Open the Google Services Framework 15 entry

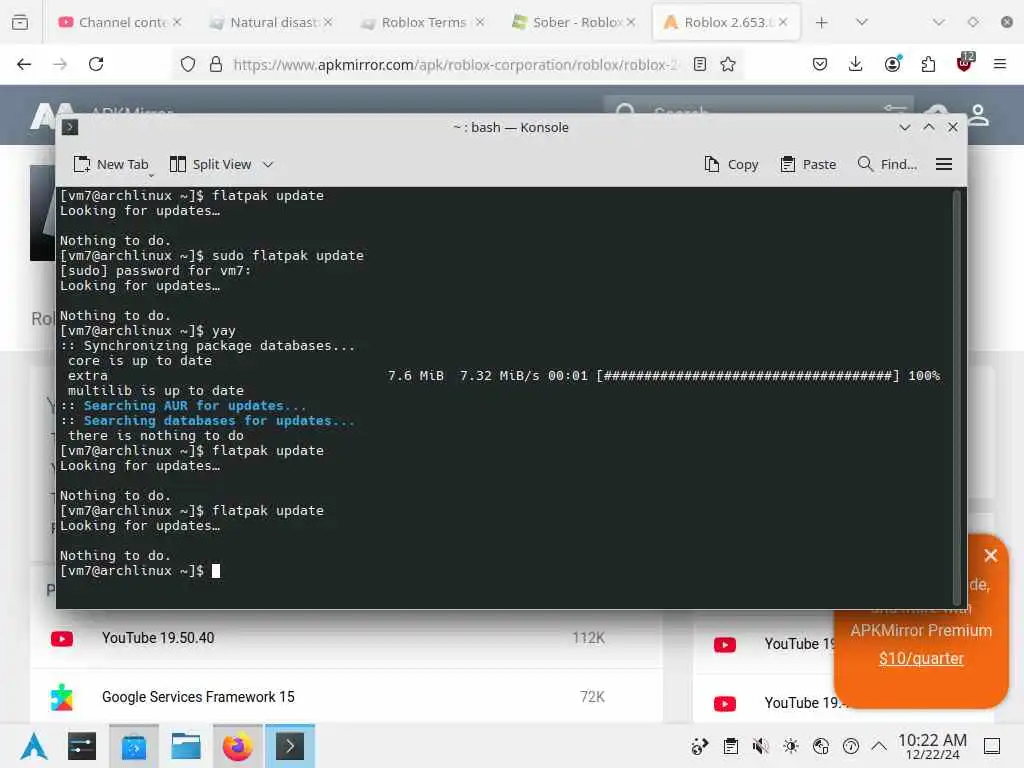click(198, 697)
